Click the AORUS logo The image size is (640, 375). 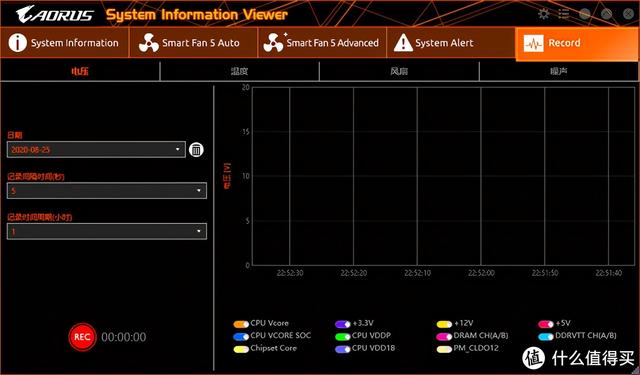pos(55,14)
